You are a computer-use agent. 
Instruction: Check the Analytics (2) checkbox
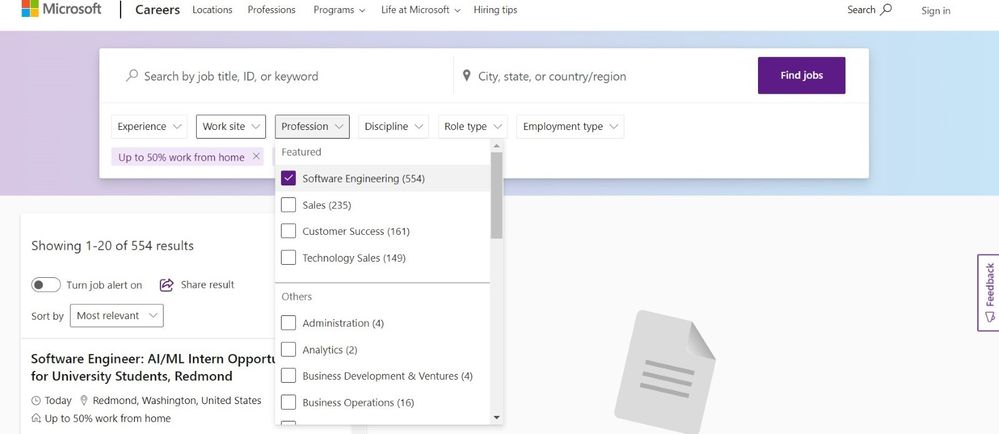pyautogui.click(x=289, y=350)
